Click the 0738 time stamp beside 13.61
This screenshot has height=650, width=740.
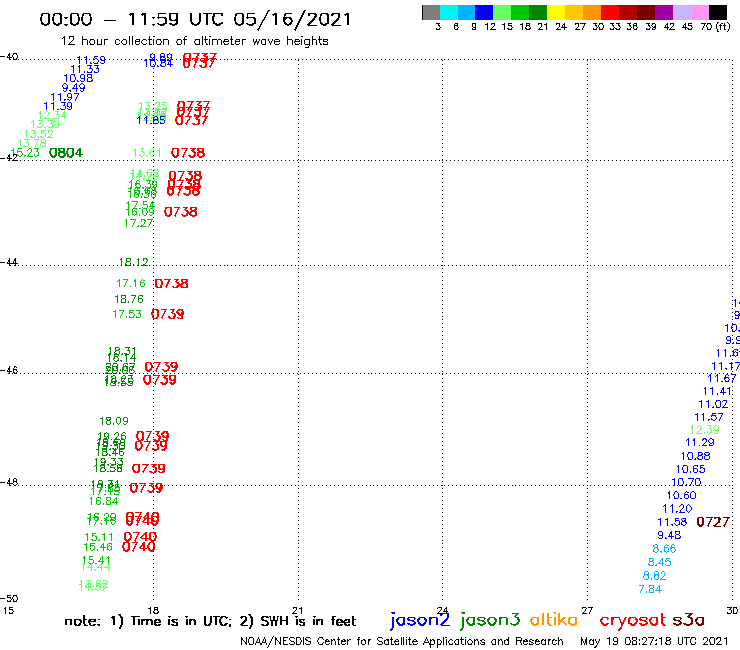188,153
